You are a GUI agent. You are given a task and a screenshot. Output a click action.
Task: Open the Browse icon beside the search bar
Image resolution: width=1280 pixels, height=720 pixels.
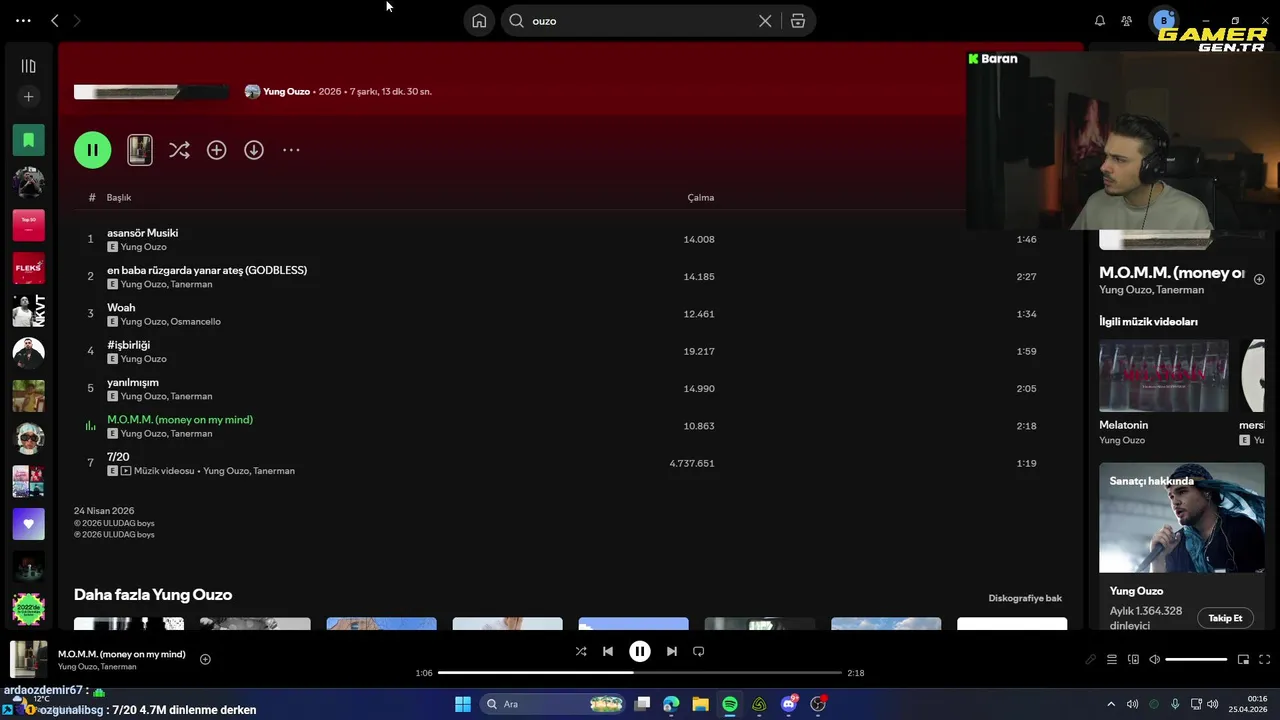click(798, 21)
